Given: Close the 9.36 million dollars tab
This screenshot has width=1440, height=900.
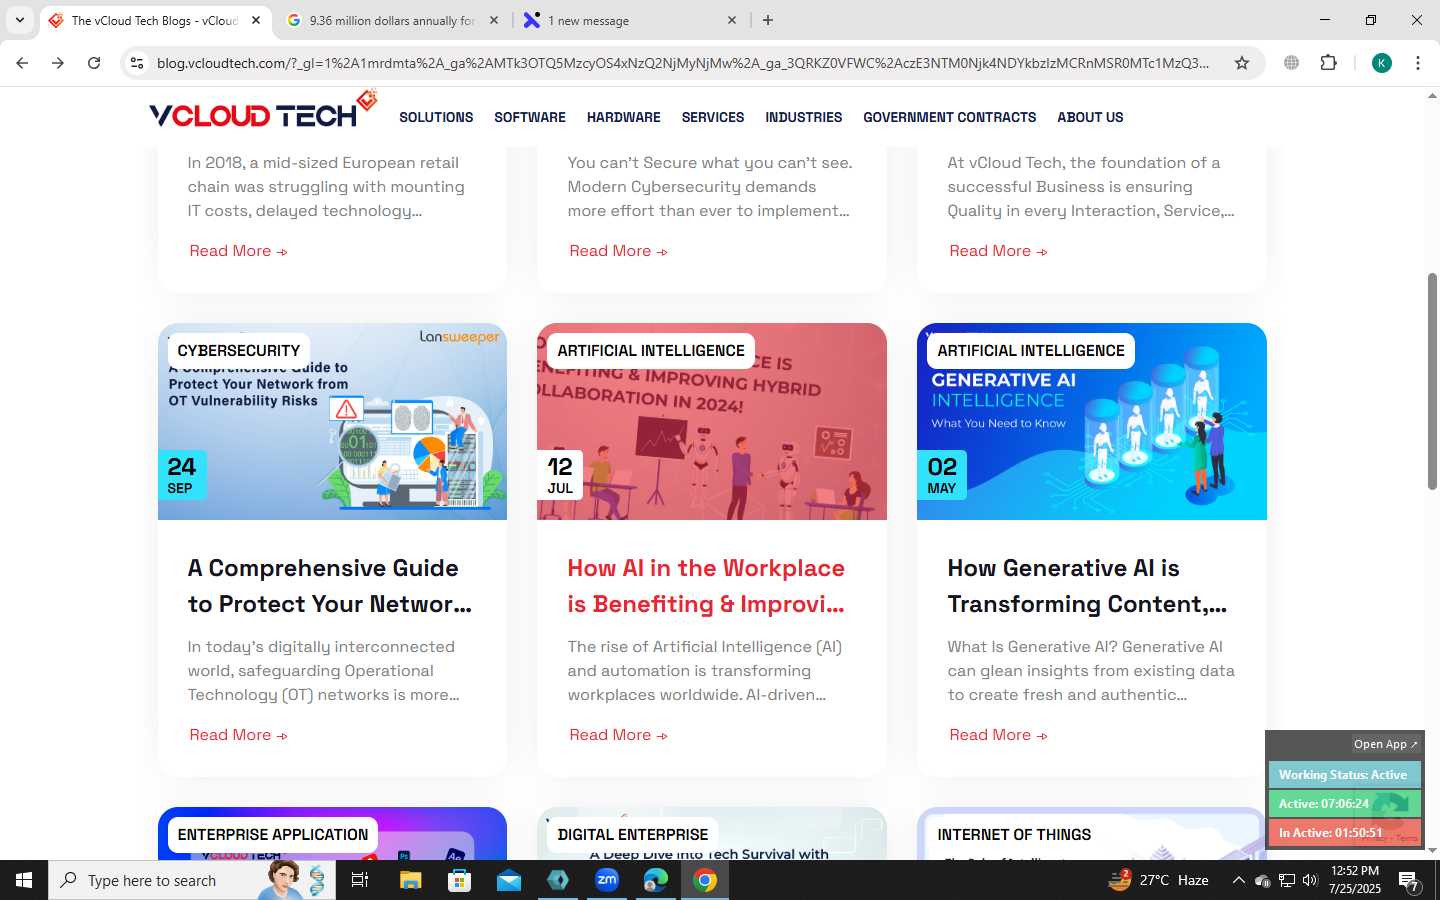Looking at the screenshot, I should tap(494, 20).
